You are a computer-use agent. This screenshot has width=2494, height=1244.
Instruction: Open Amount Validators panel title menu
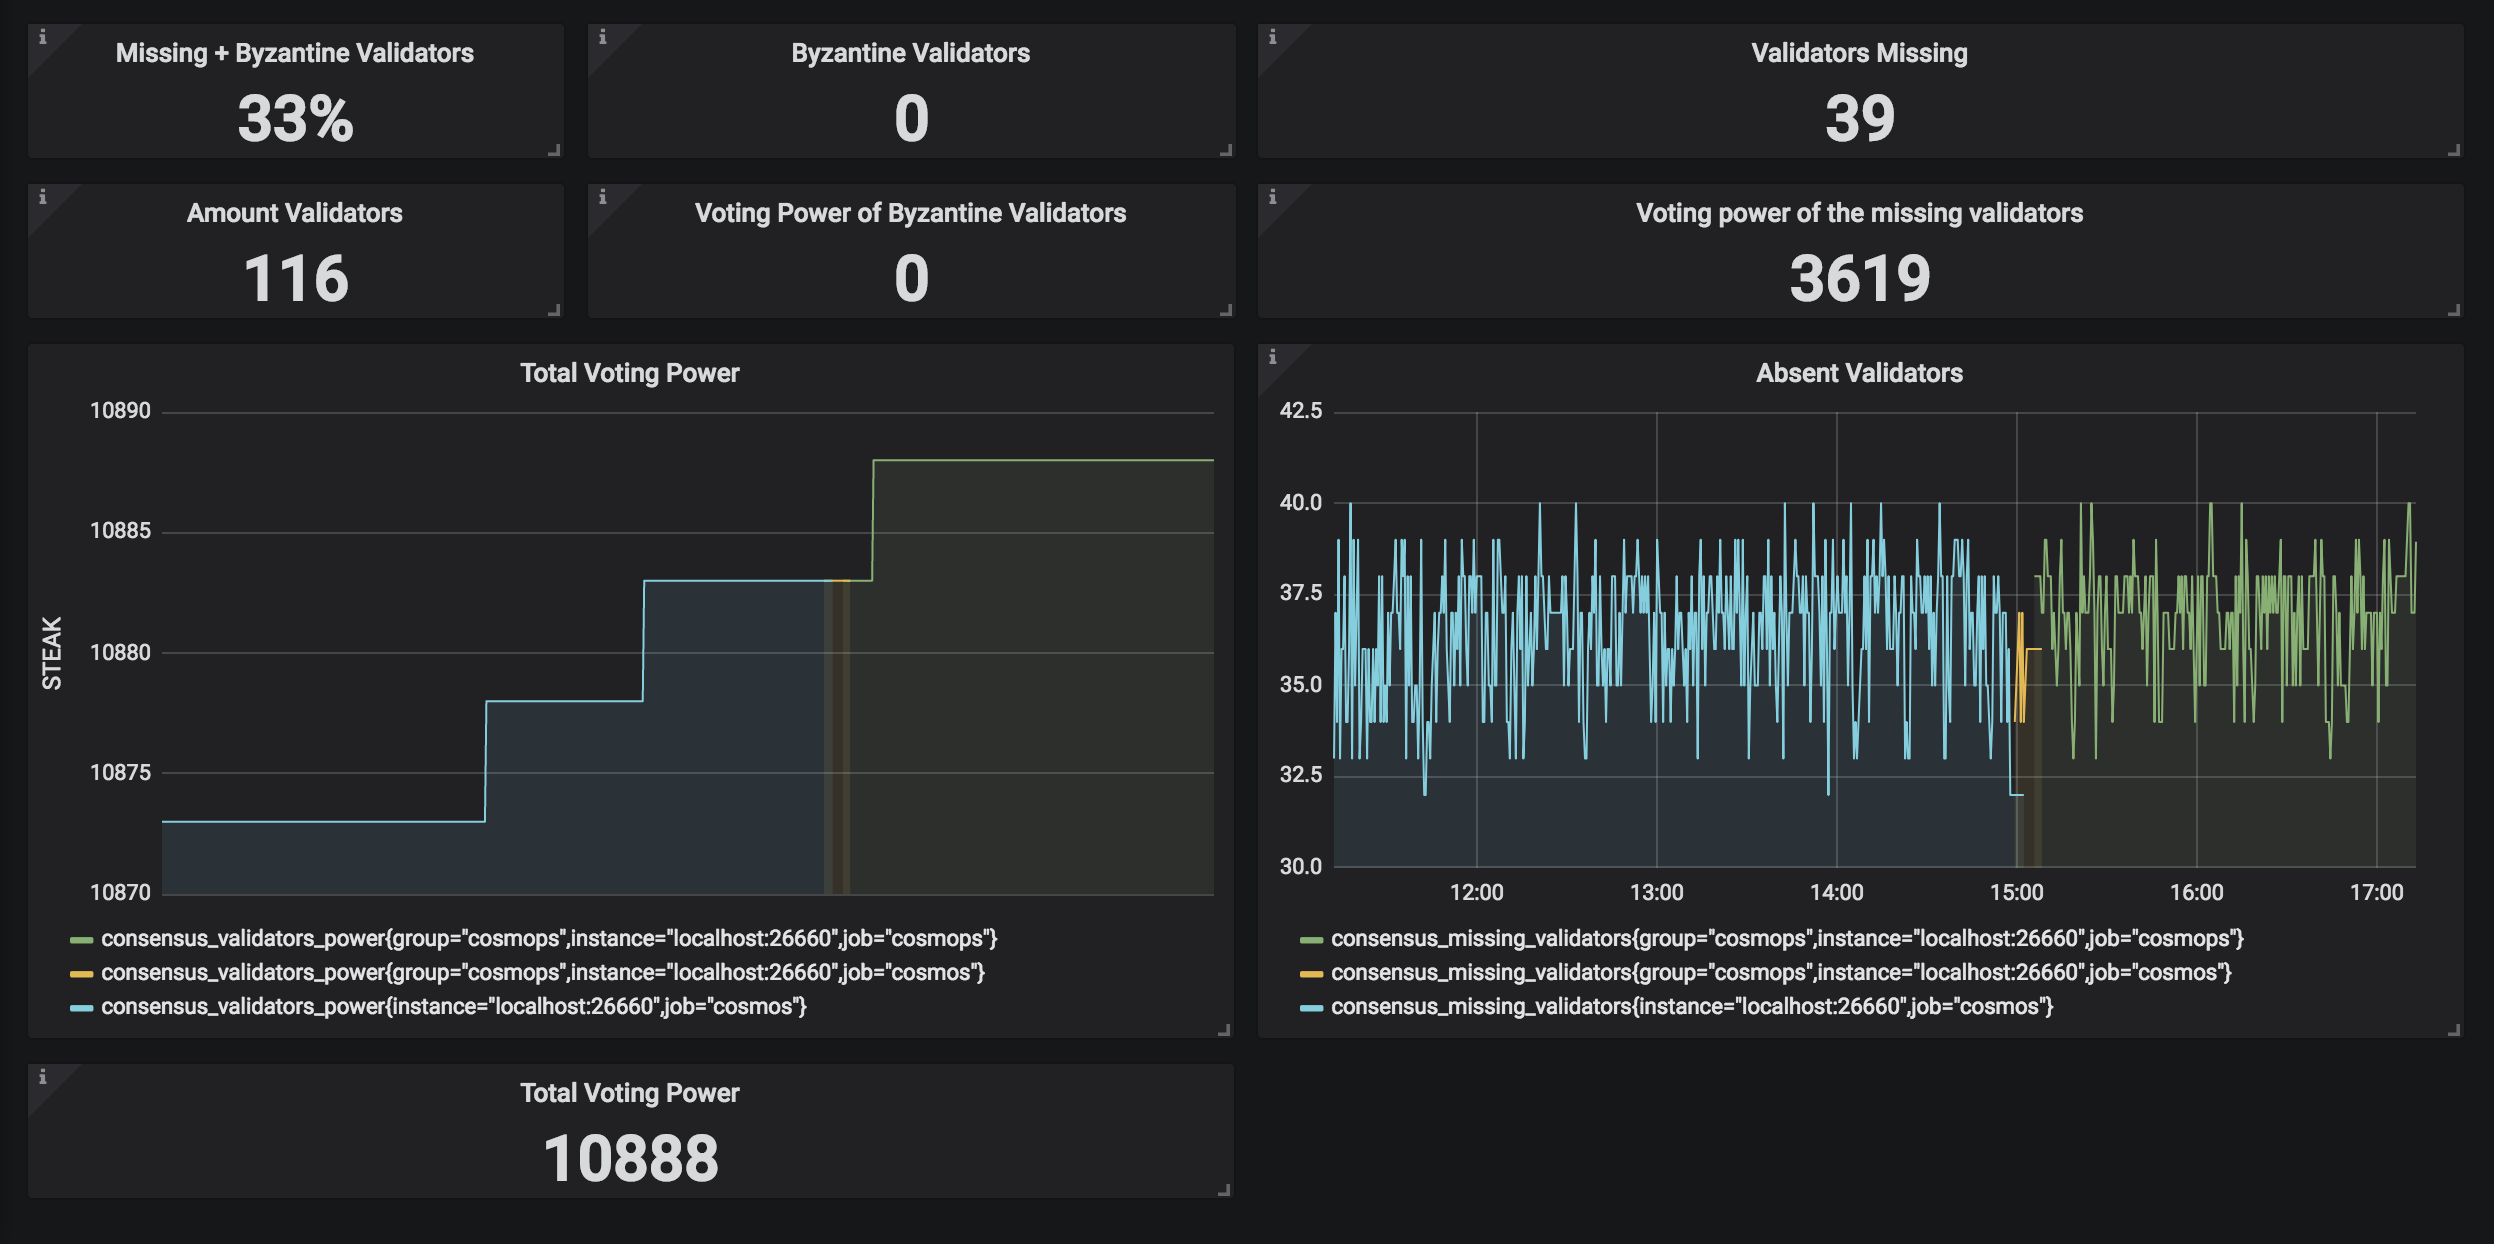click(x=294, y=213)
